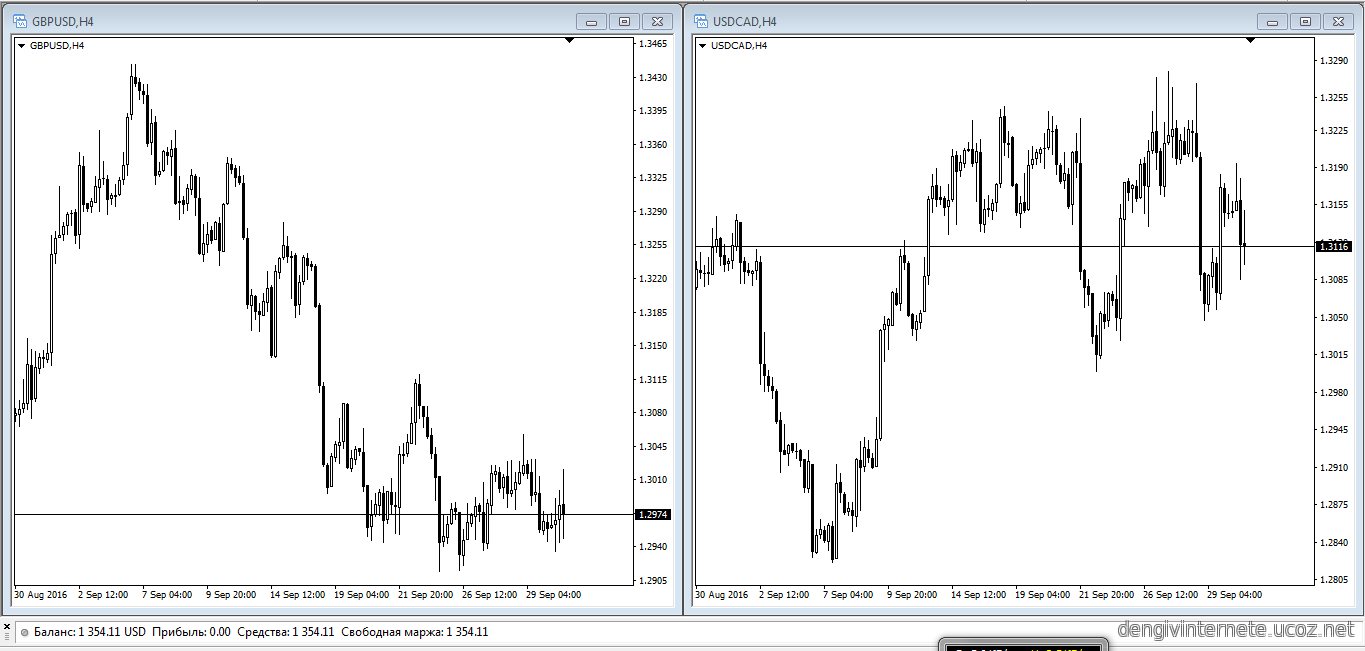Screen dimensions: 1365x651
Task: Click the USDCAD,H4 window title bar
Action: [x=980, y=21]
